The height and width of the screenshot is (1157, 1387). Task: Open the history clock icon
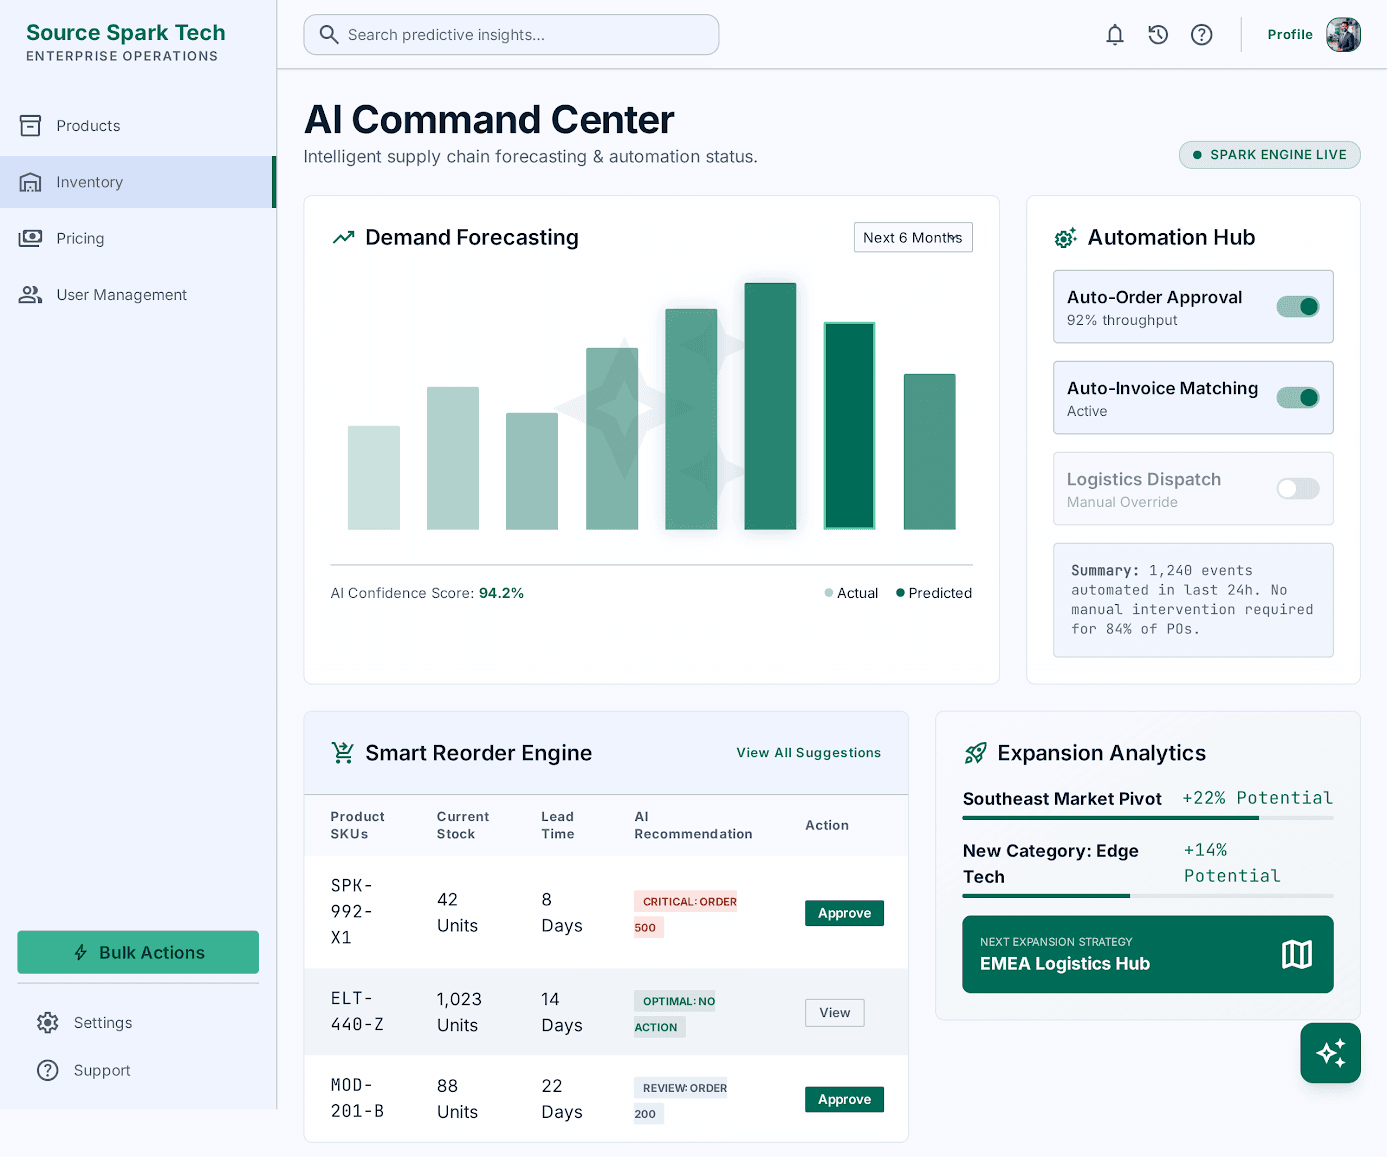tap(1158, 35)
